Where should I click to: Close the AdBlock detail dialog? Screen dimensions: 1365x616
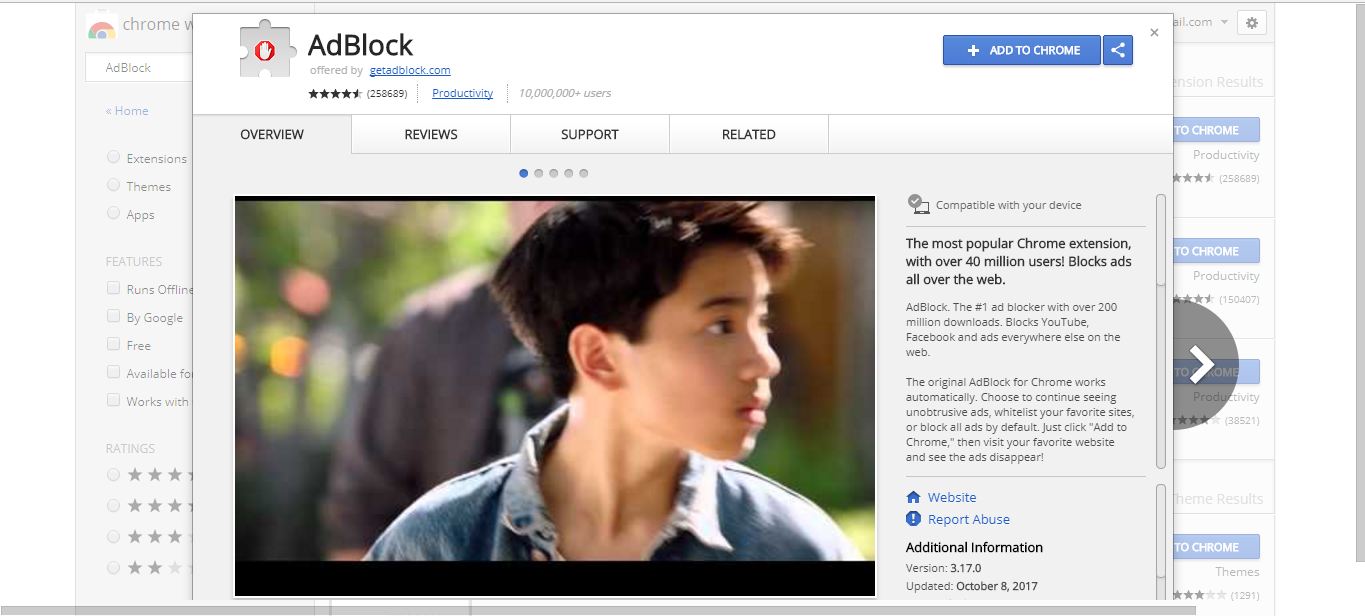coord(1154,33)
